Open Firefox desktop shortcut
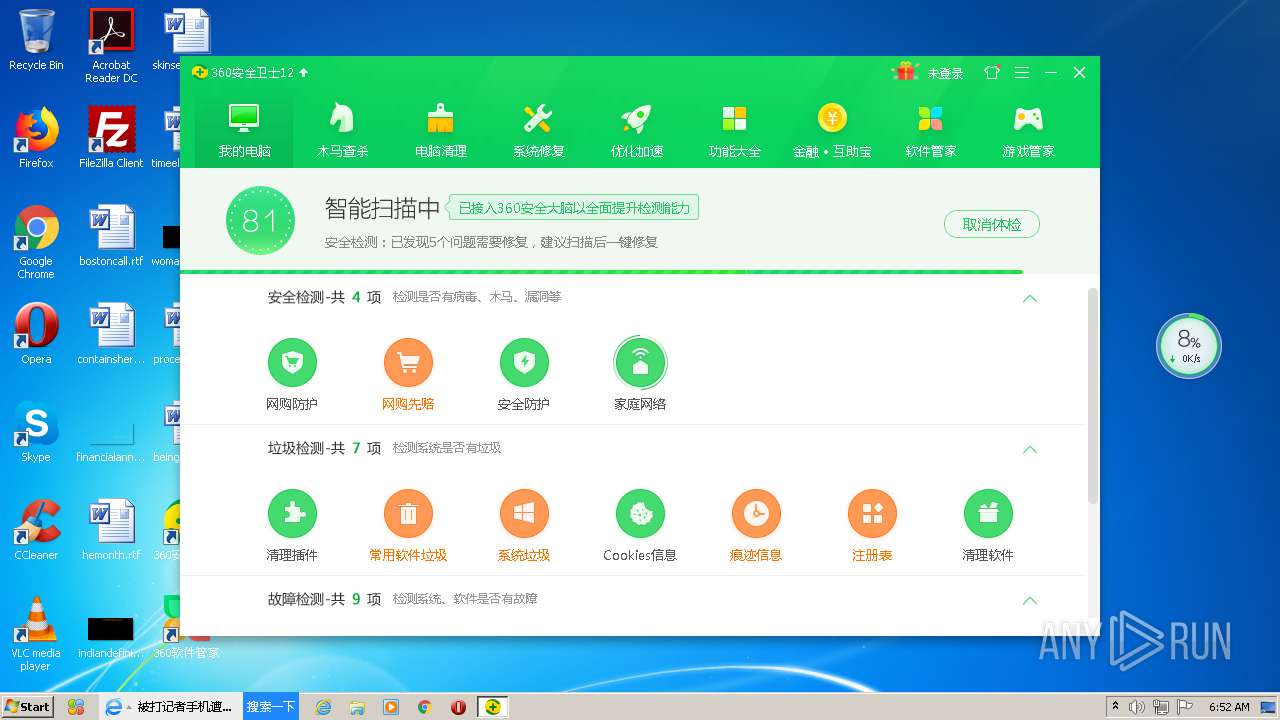Image resolution: width=1280 pixels, height=720 pixels. pyautogui.click(x=36, y=137)
